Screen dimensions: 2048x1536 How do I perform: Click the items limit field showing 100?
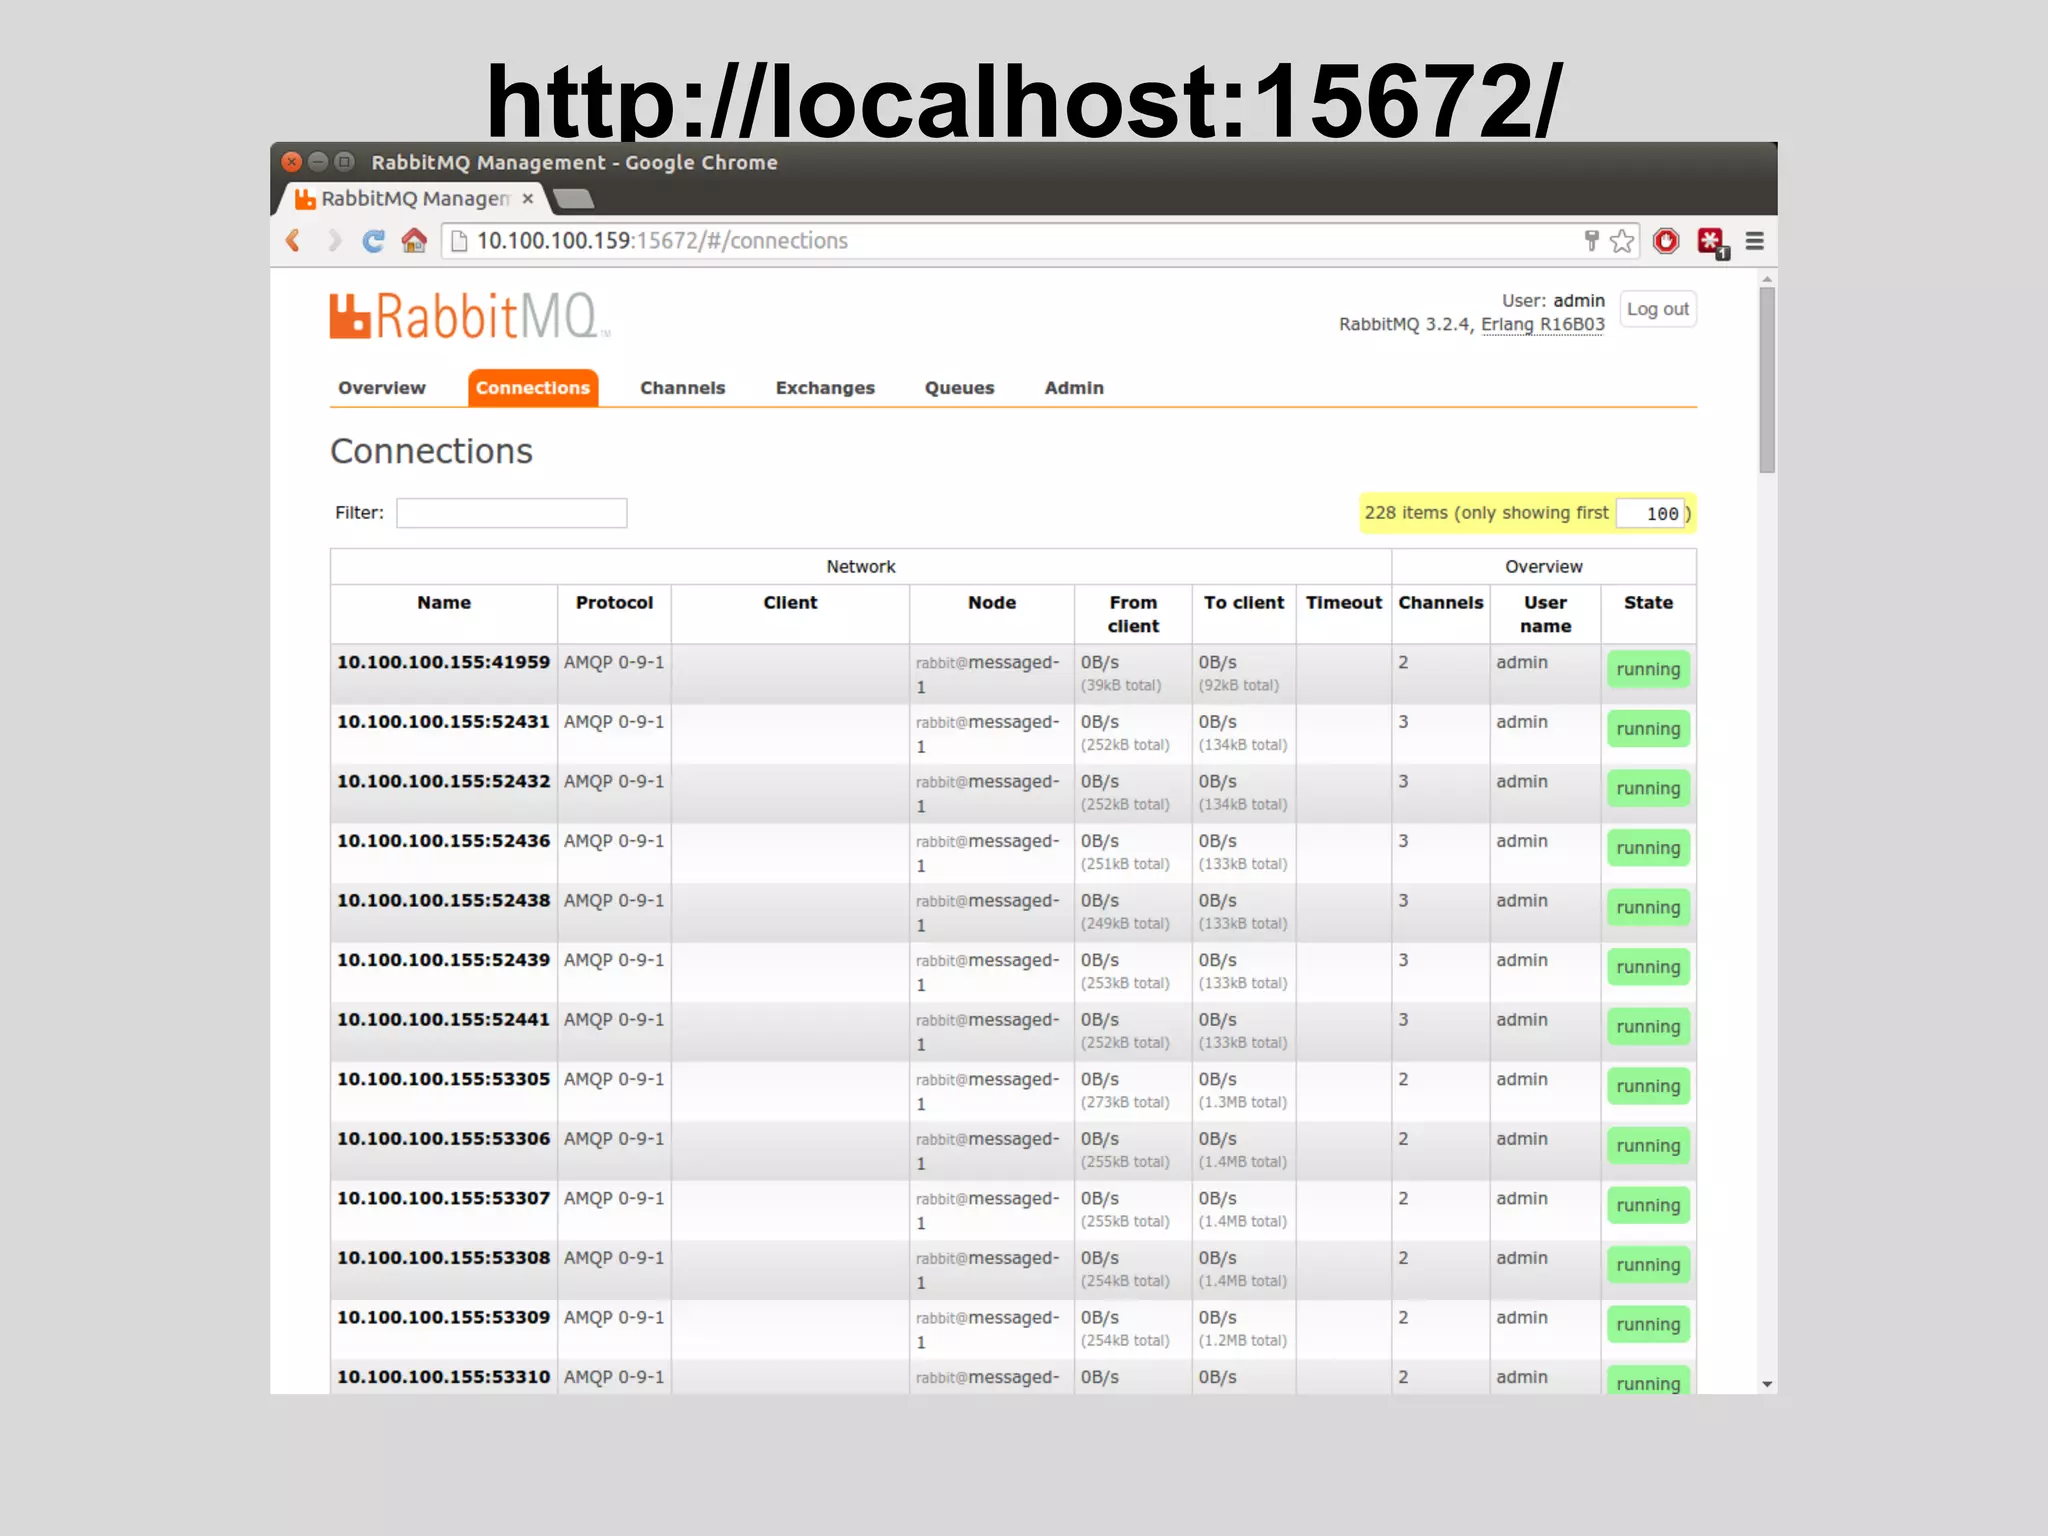[1651, 513]
